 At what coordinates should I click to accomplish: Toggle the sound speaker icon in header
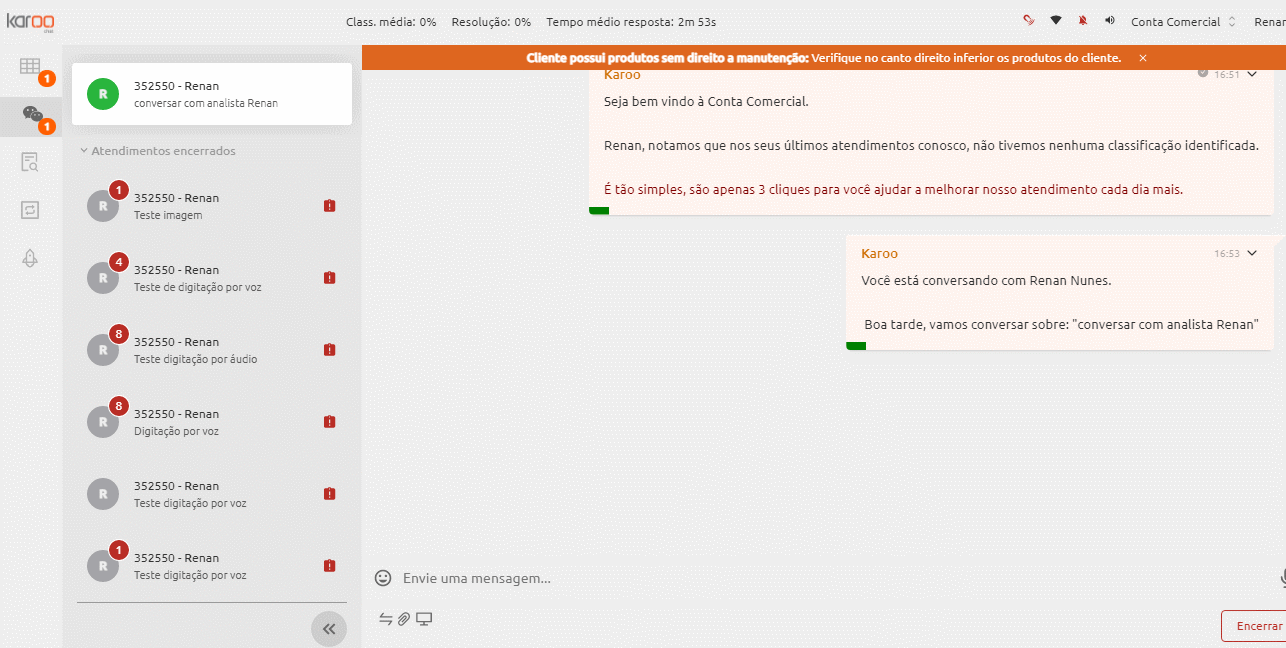1110,21
